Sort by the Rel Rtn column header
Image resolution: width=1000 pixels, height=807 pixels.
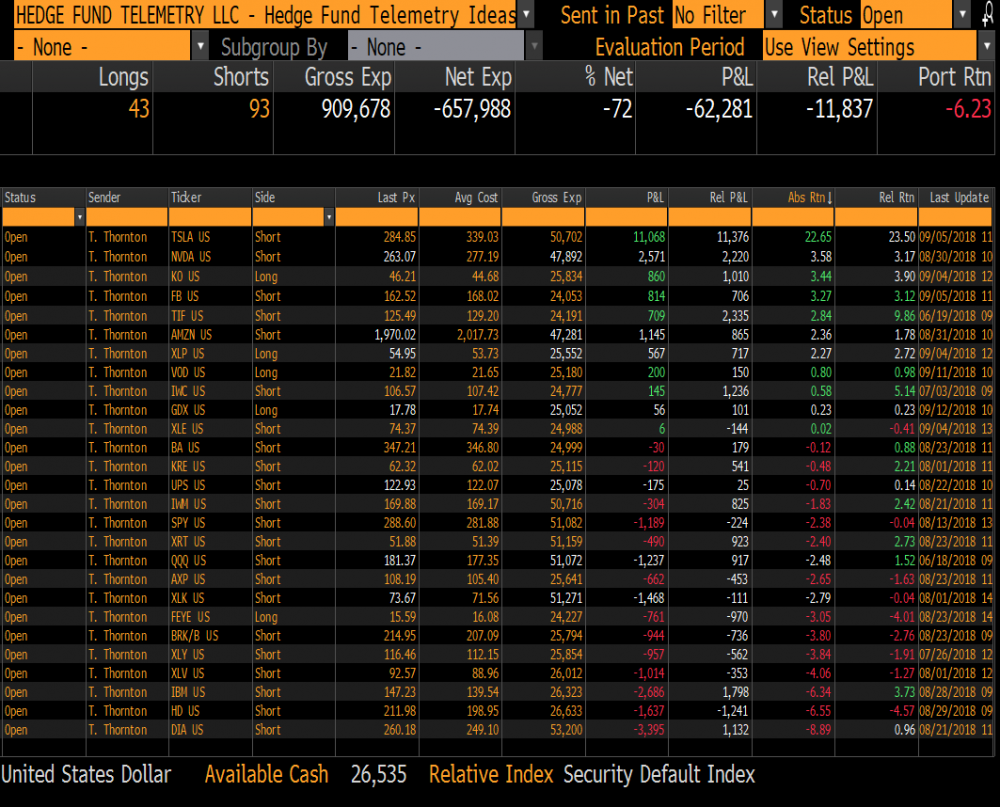point(876,198)
